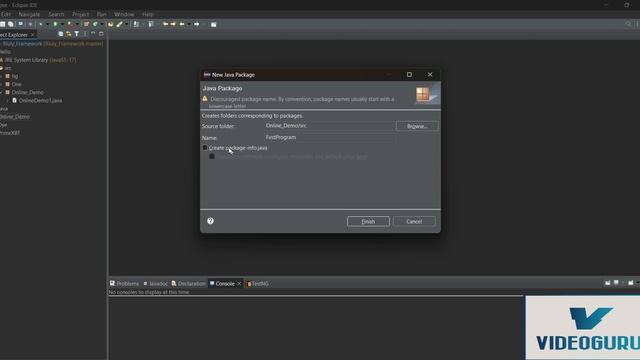Enable the Create package-info.java checkbox
Viewport: 640px width, 360px height.
tap(205, 148)
